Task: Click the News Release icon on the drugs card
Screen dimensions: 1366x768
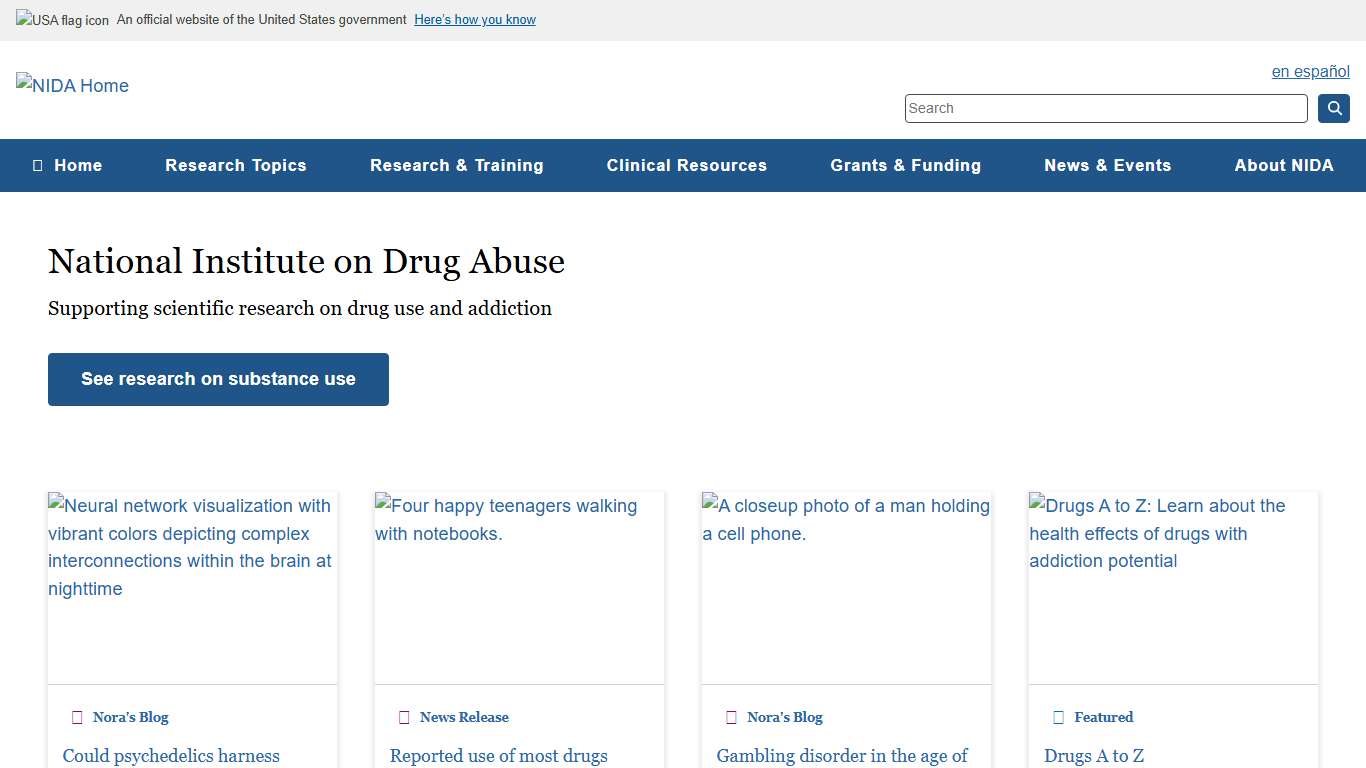Action: point(404,717)
